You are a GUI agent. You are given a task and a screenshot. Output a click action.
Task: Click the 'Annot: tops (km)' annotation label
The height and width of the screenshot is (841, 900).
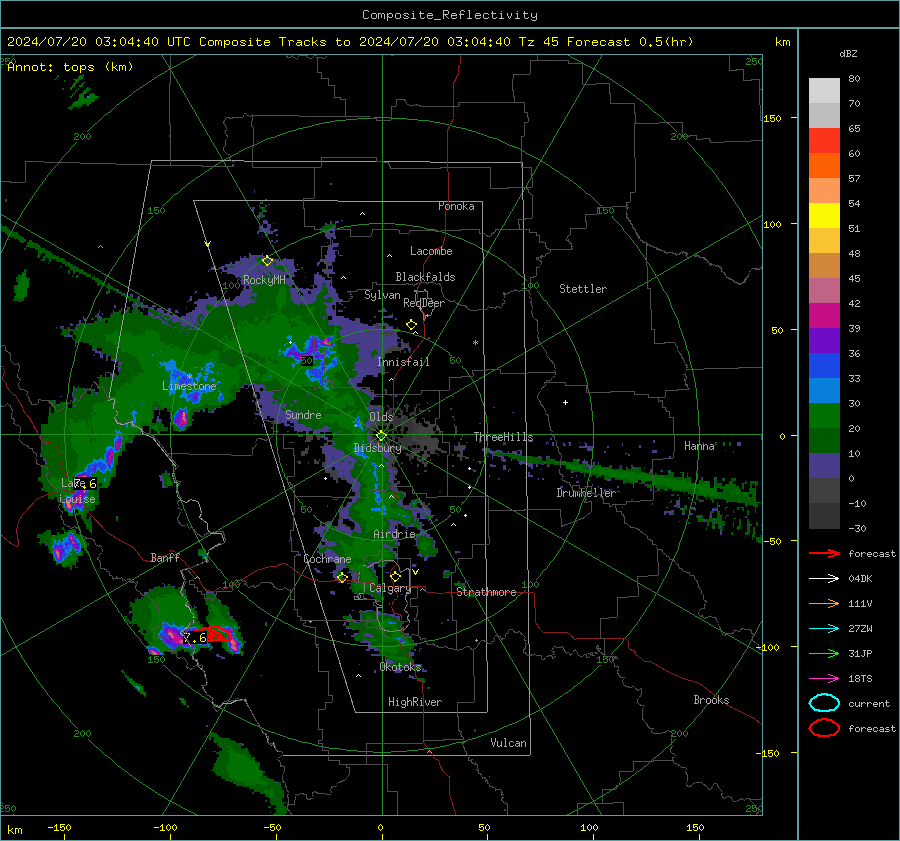point(70,67)
